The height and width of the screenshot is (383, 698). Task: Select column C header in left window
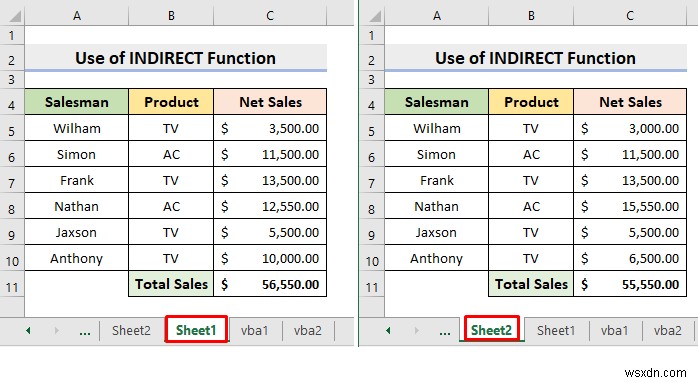[270, 16]
